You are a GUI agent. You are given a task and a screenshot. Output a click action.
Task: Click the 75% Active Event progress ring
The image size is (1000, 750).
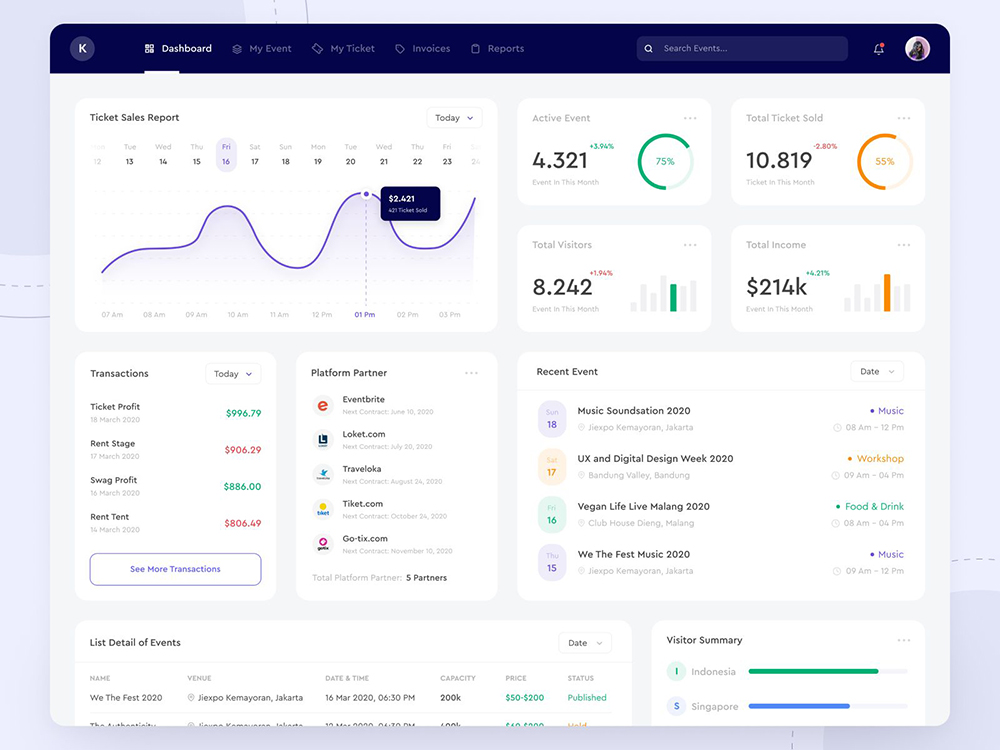(x=665, y=161)
